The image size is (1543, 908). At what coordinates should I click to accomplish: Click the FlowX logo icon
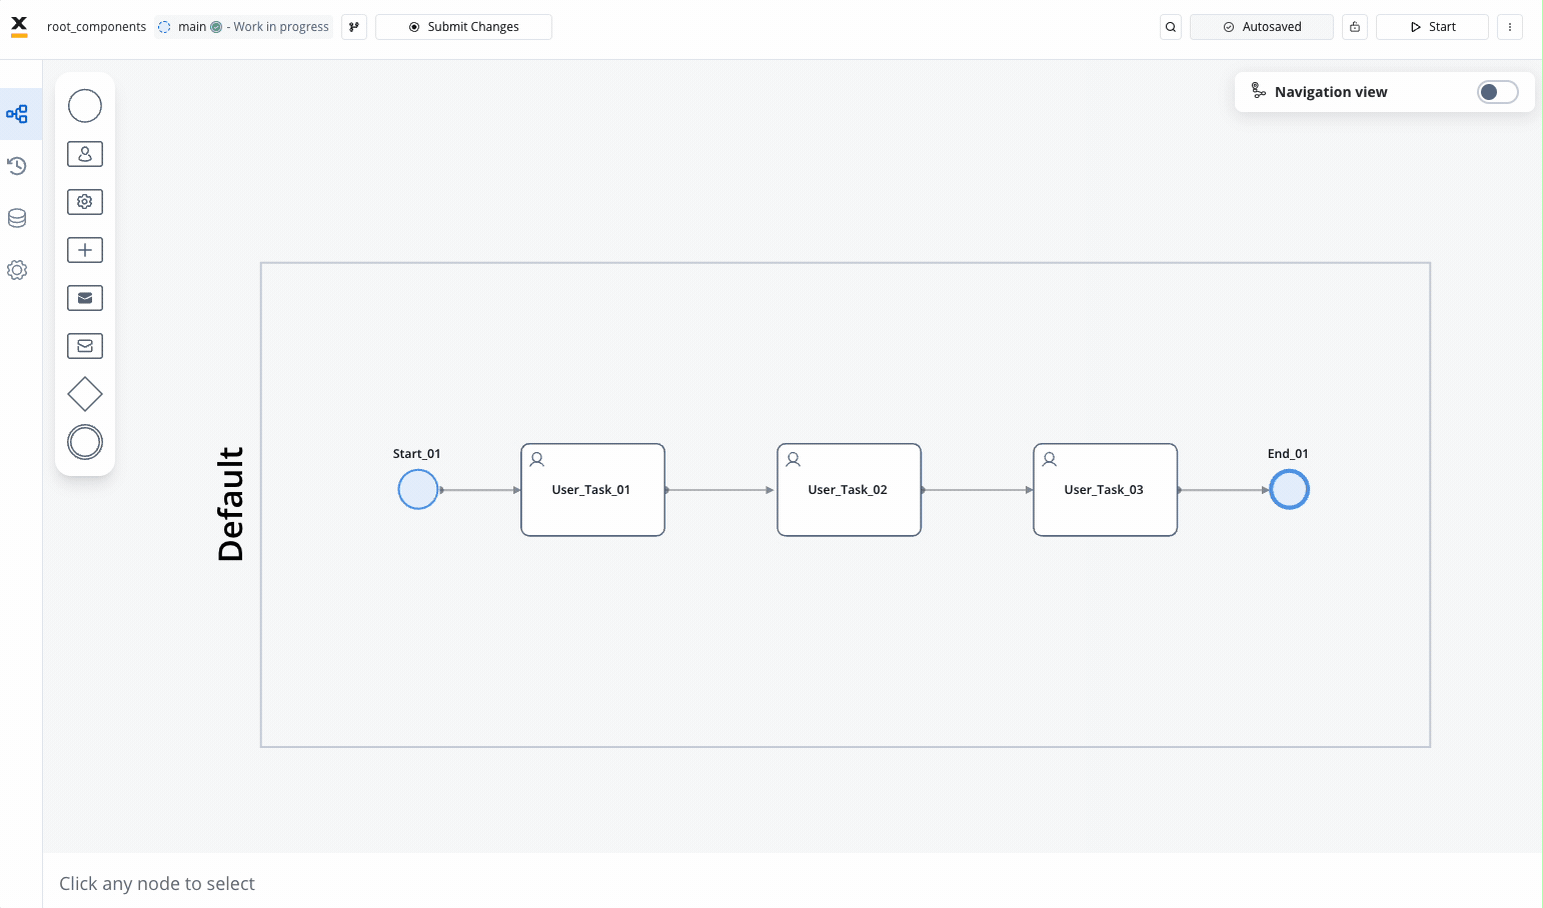19,26
